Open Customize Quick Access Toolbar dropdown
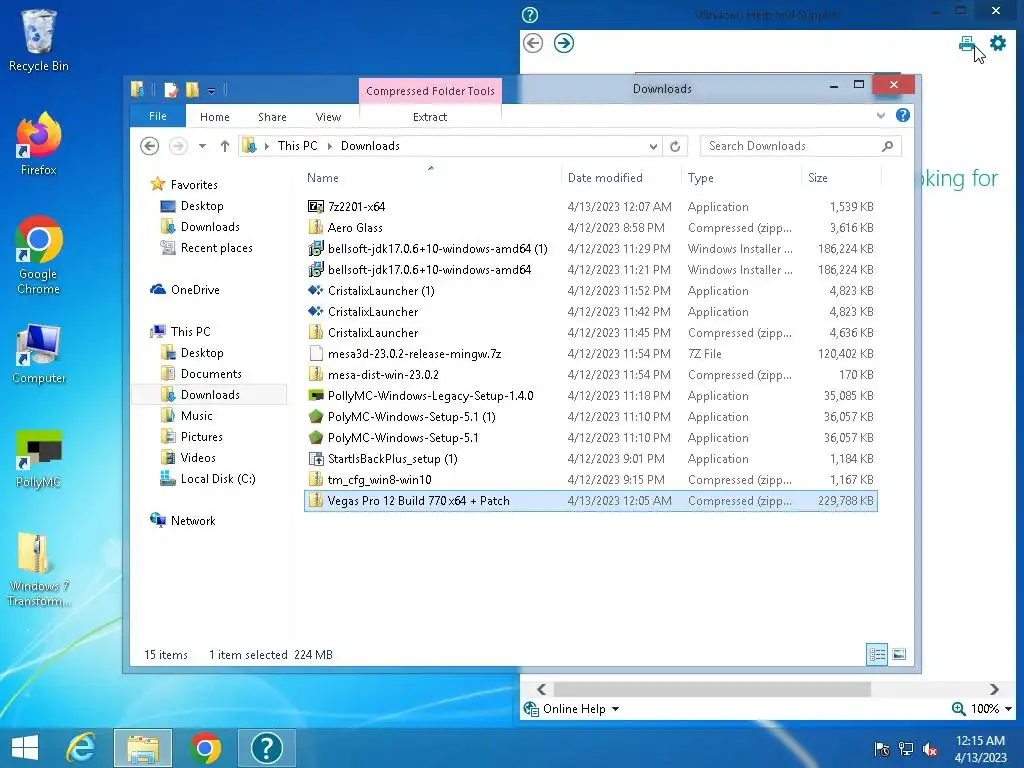The image size is (1024, 768). point(212,91)
